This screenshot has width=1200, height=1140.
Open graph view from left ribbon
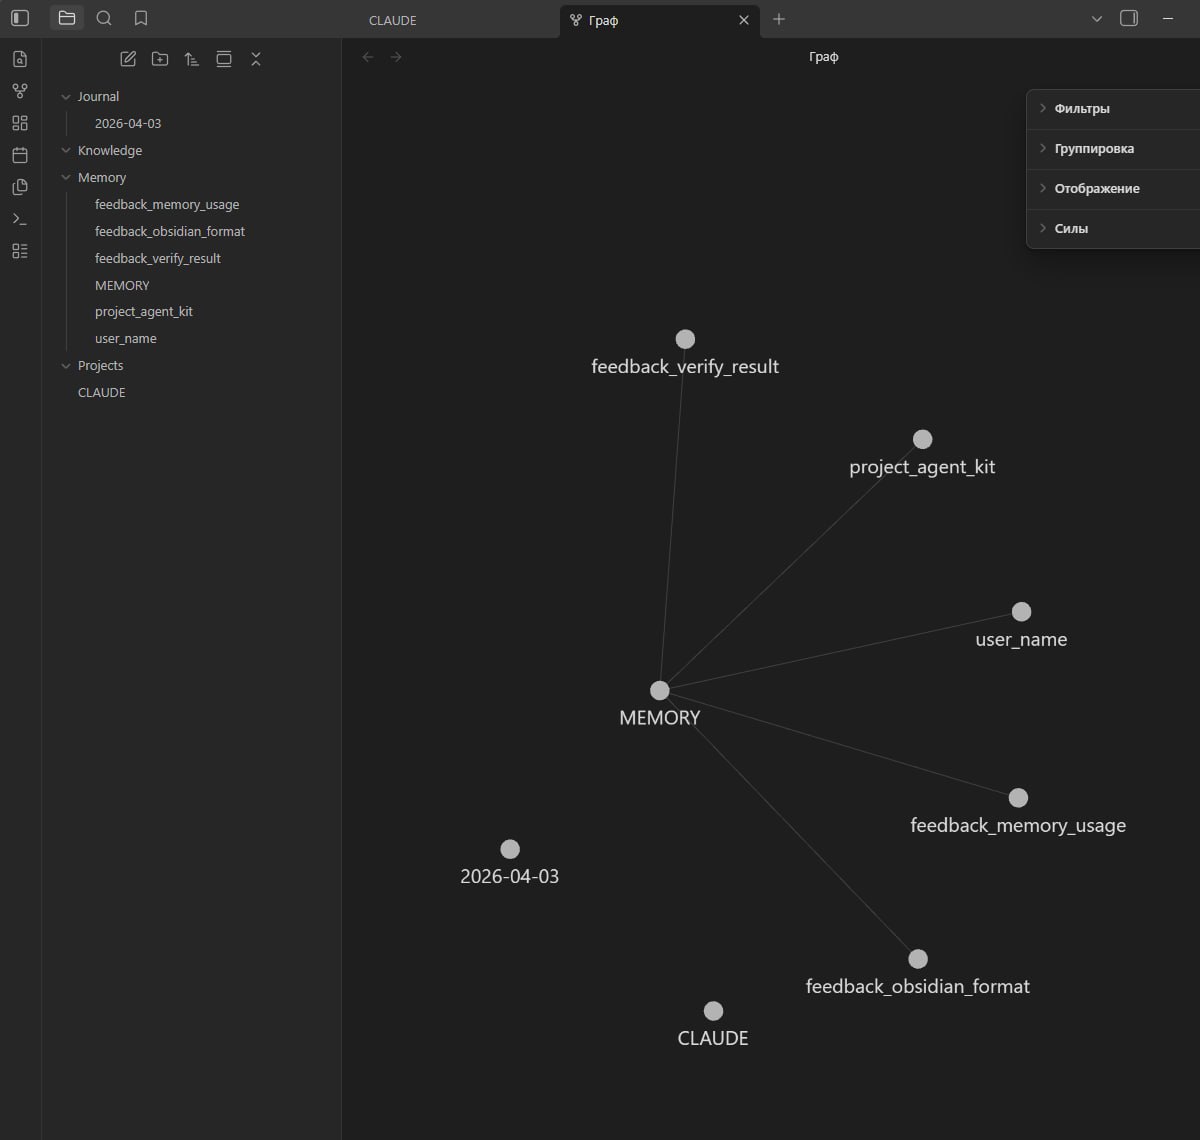pyautogui.click(x=20, y=91)
